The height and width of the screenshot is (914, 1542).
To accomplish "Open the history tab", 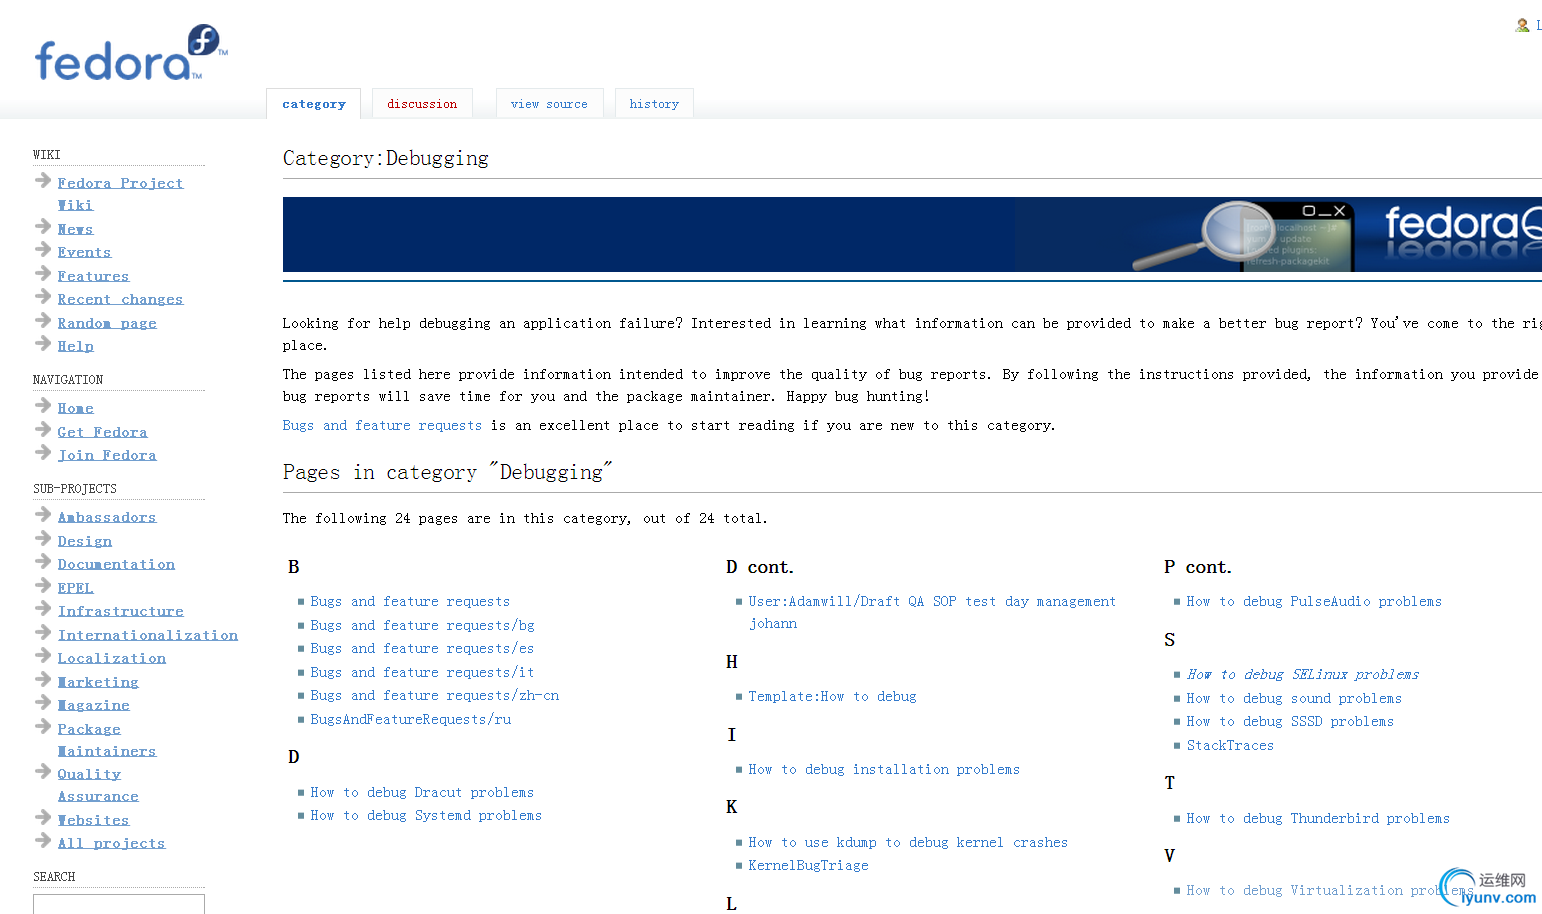I will tap(654, 104).
